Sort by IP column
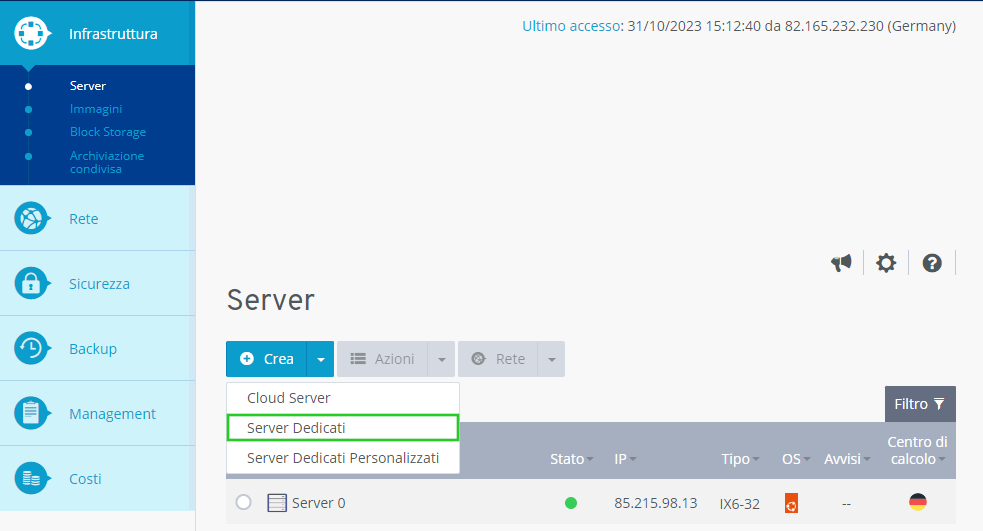 [625, 459]
